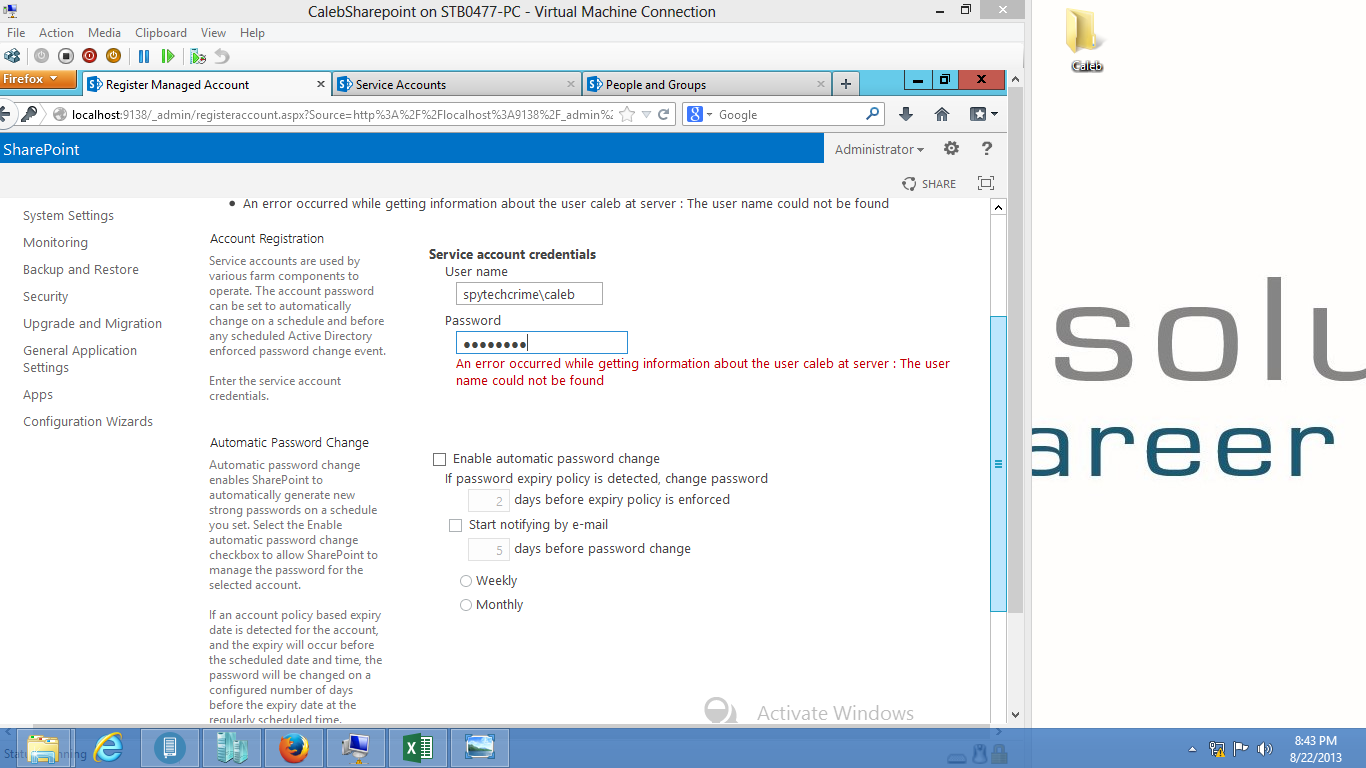Go to the Firefox Home page icon

[x=942, y=114]
